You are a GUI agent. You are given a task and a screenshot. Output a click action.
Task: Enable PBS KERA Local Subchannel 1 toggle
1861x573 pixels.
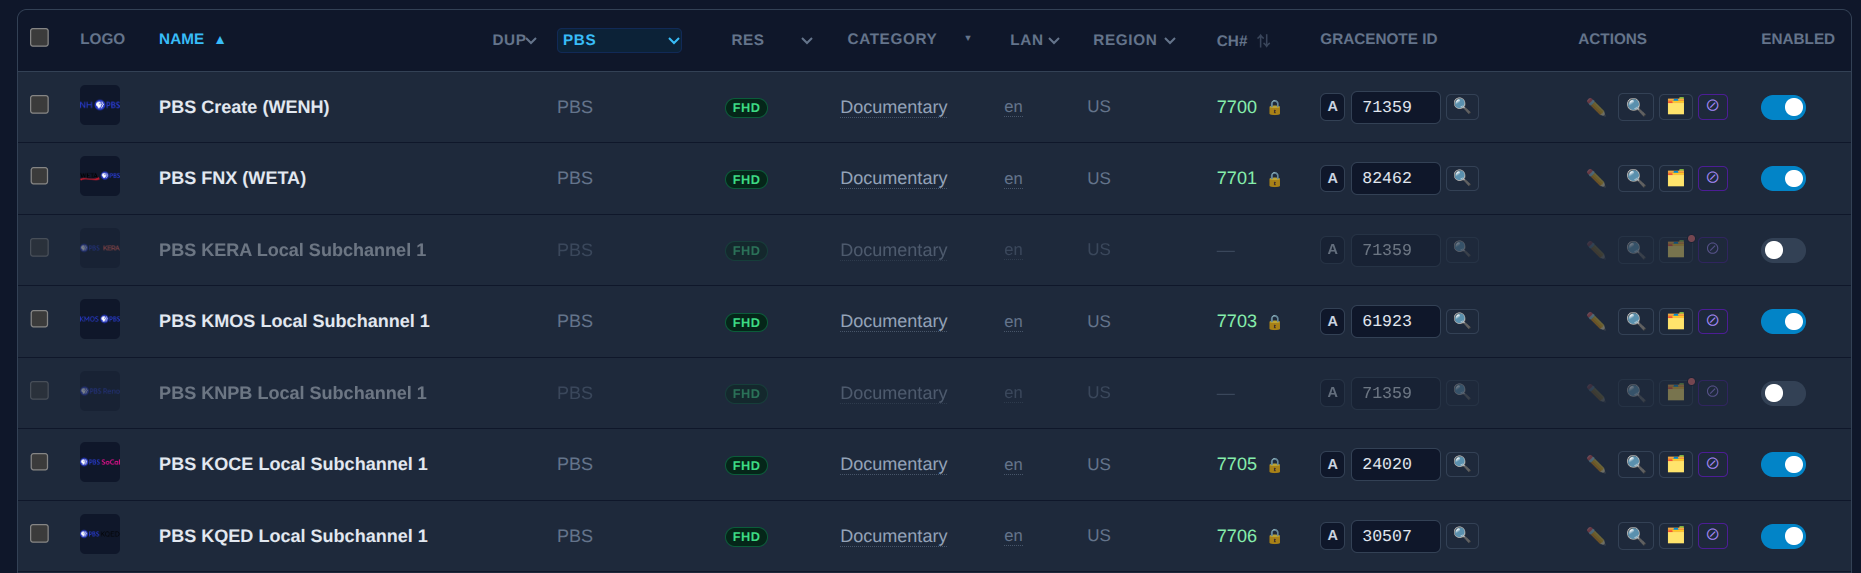click(x=1783, y=250)
